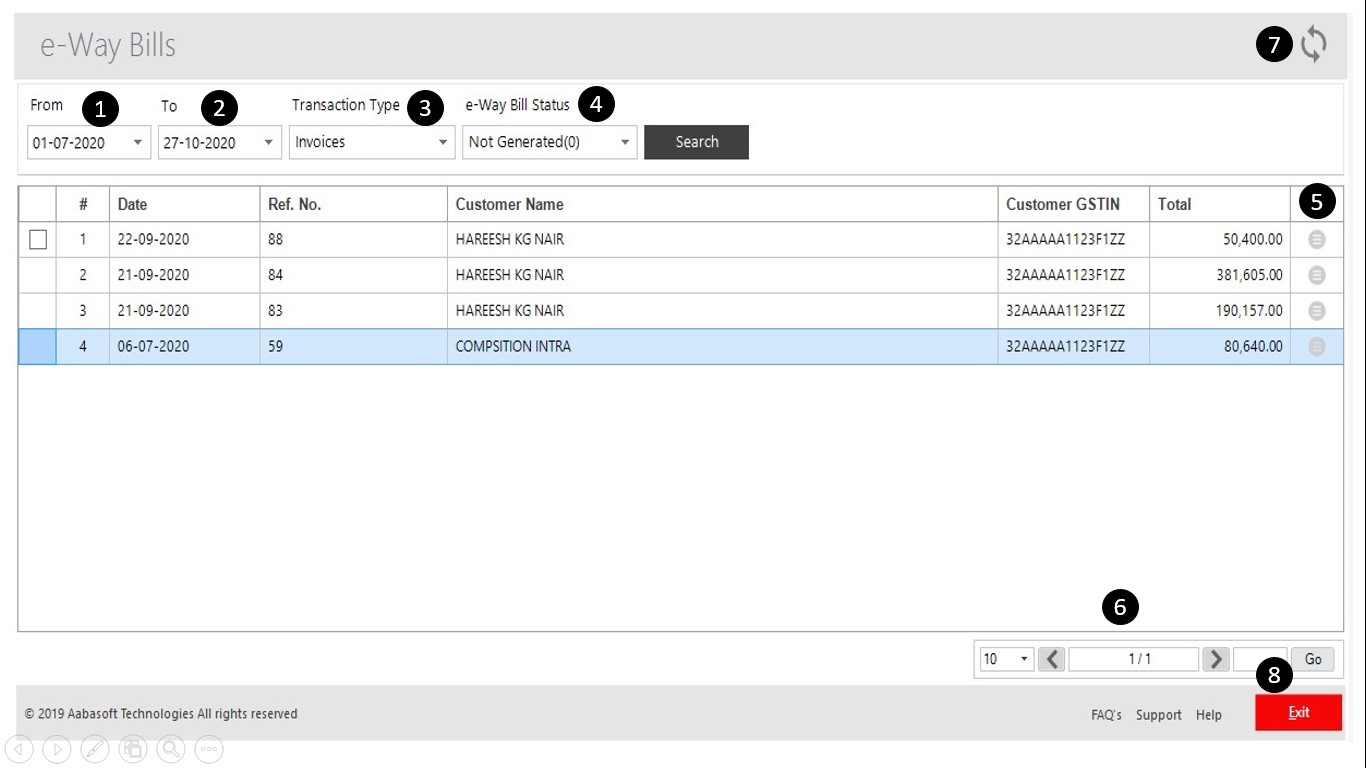
Task: Open the Help link
Action: point(1209,715)
